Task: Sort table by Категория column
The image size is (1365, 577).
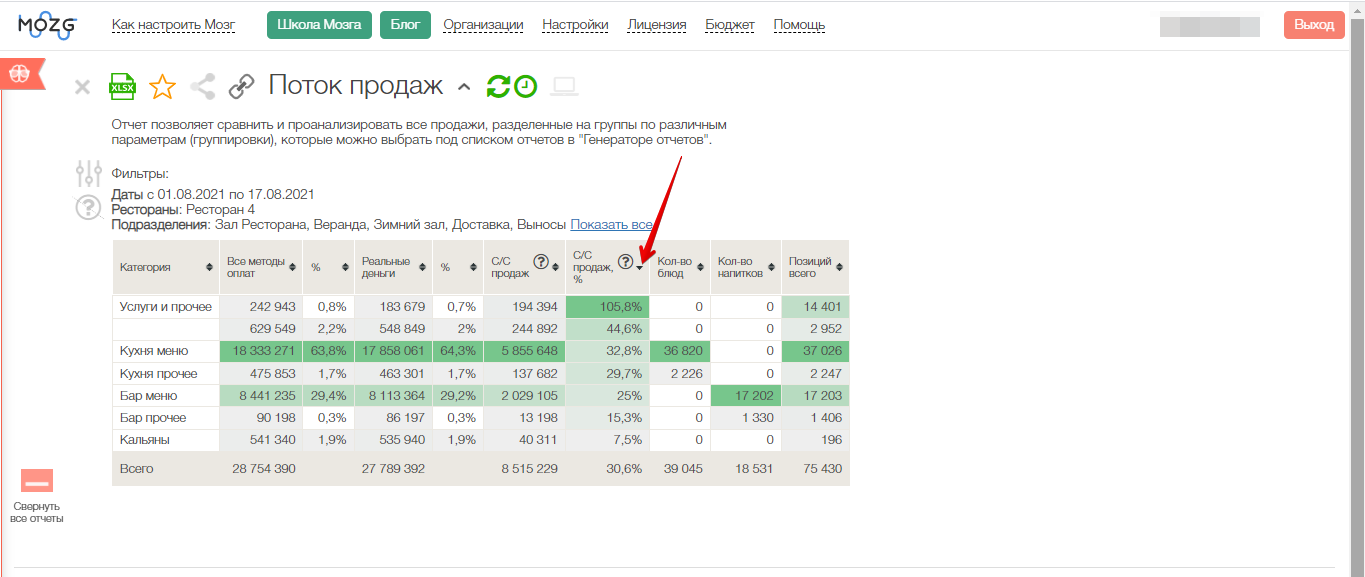Action: pyautogui.click(x=209, y=267)
